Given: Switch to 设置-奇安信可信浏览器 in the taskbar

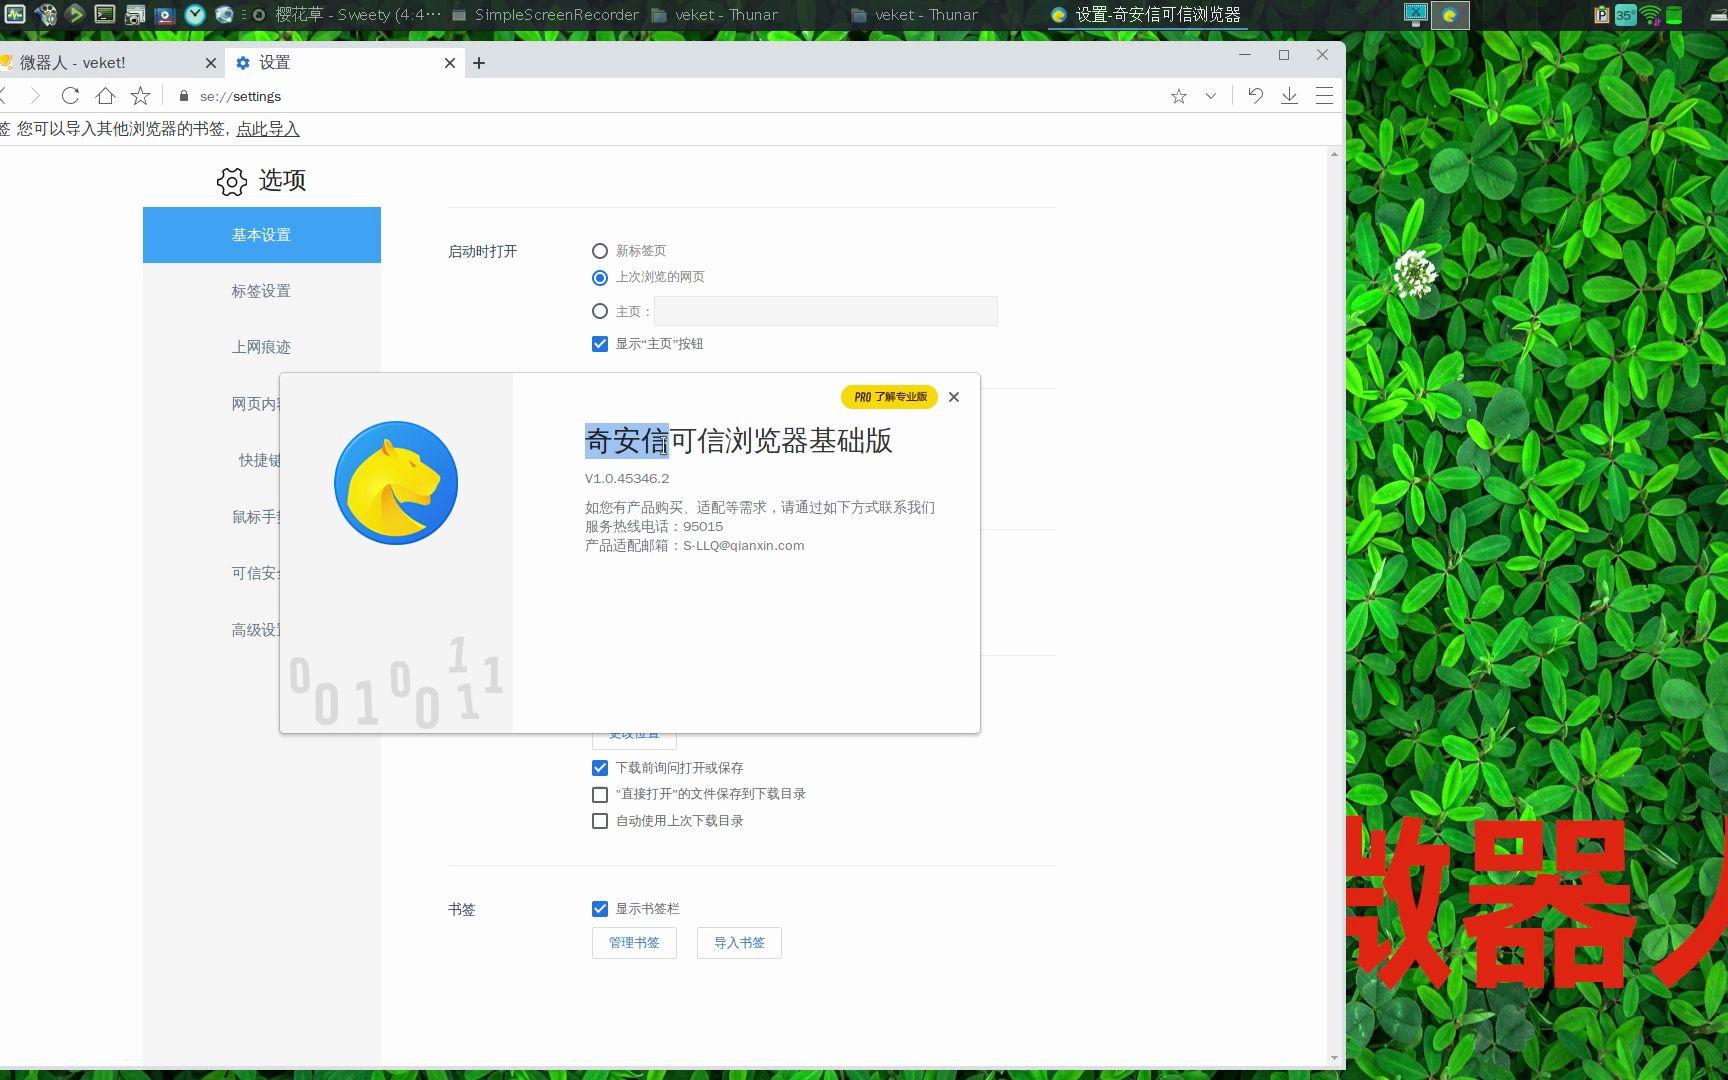Looking at the screenshot, I should pyautogui.click(x=1147, y=15).
